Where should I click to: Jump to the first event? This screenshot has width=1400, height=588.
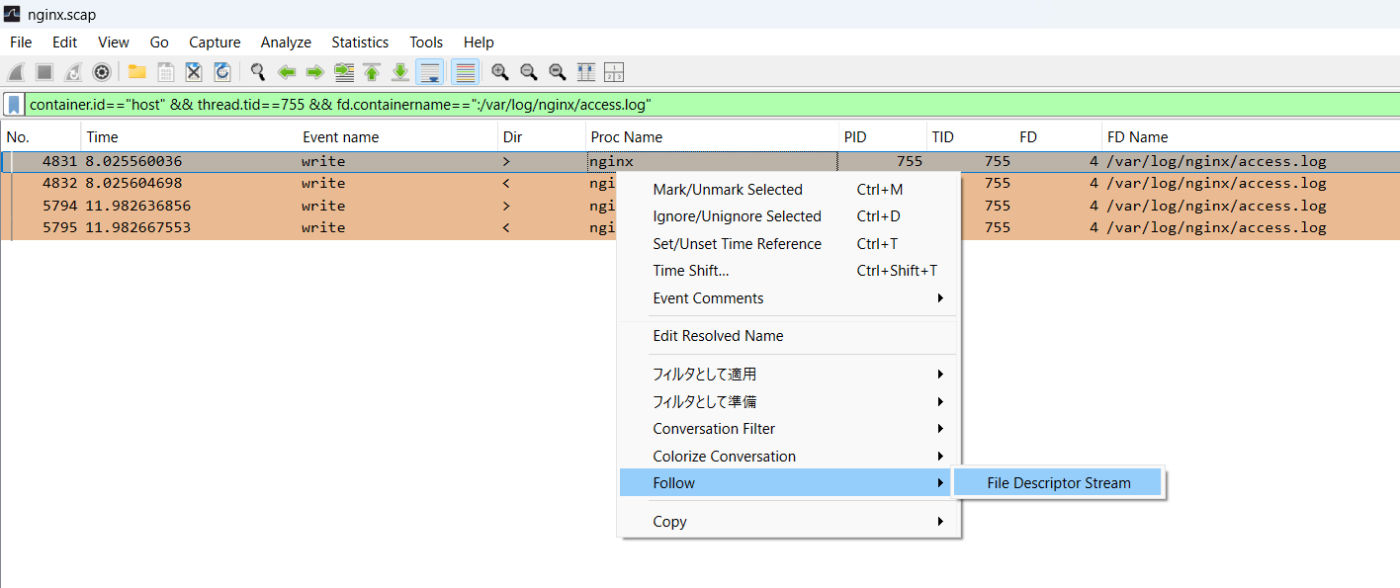coord(372,72)
